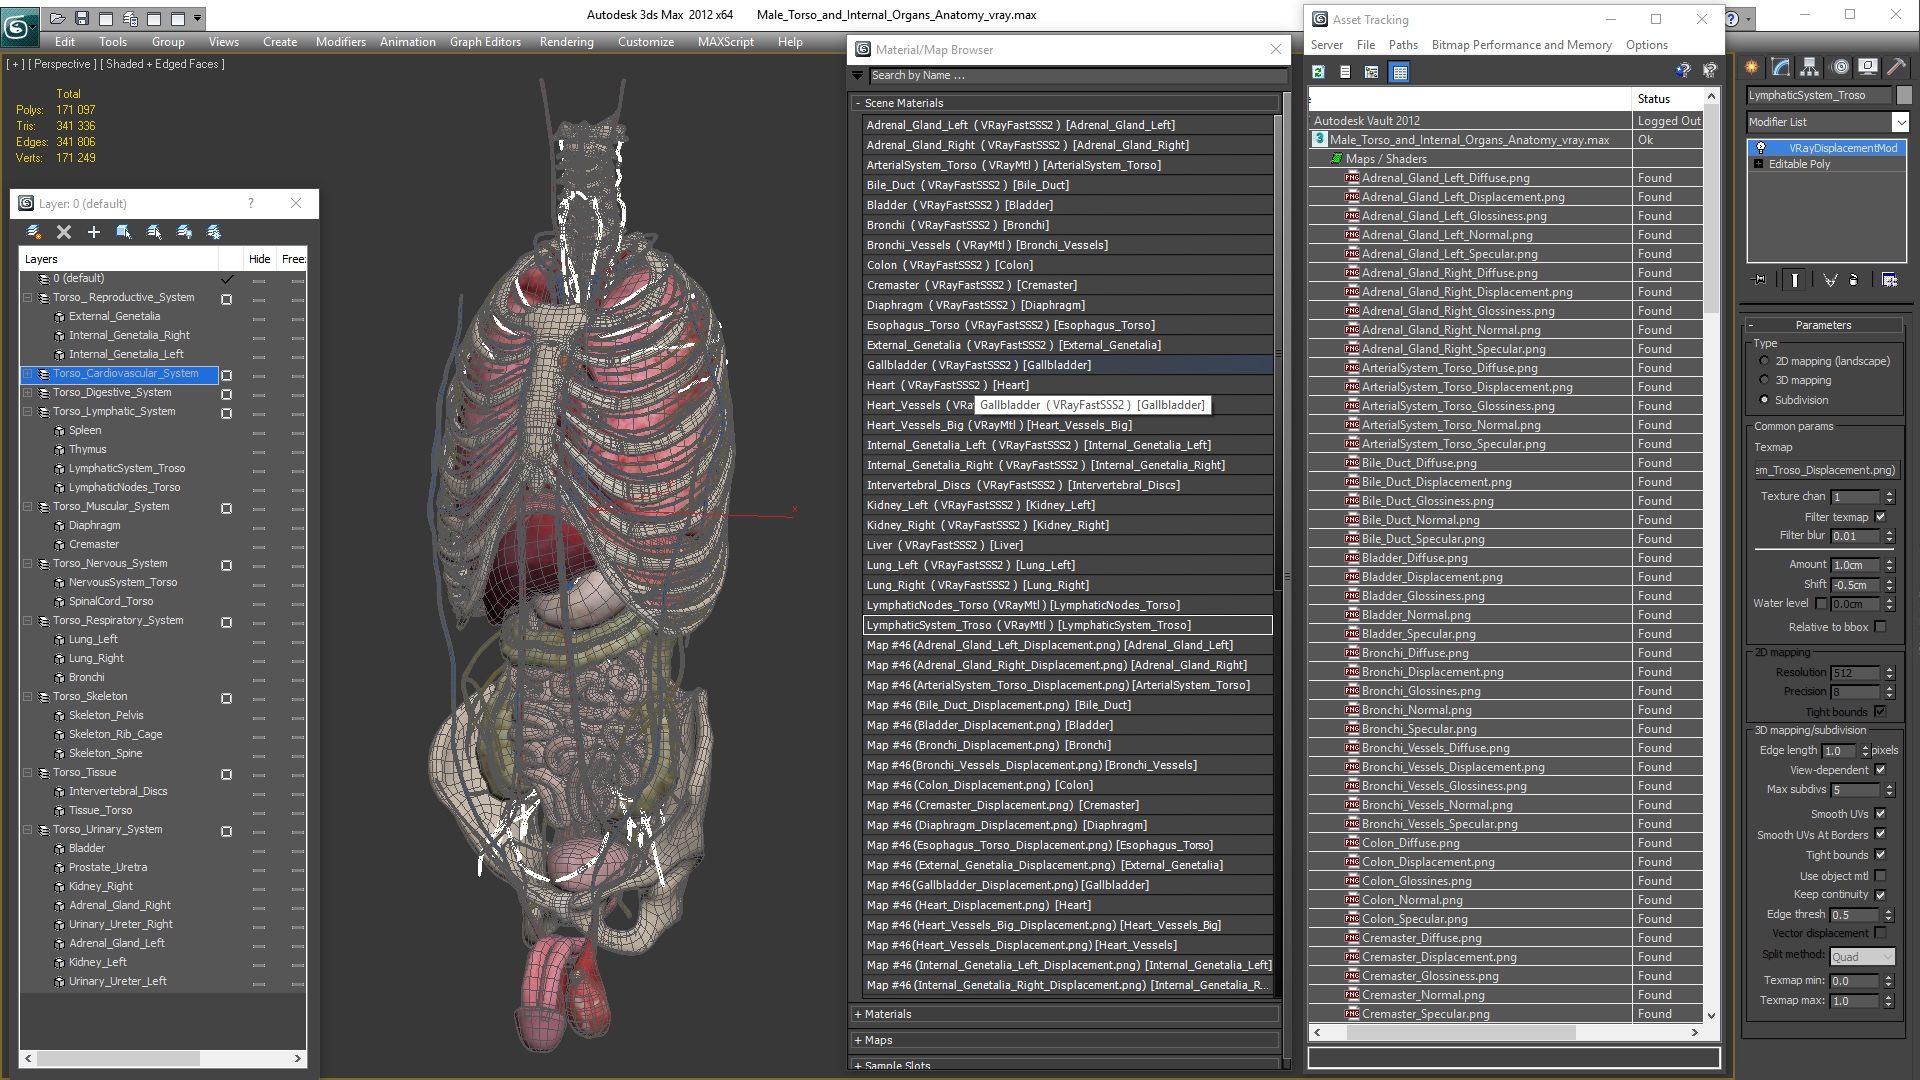Open the Motion tab in command panel

tap(1840, 67)
